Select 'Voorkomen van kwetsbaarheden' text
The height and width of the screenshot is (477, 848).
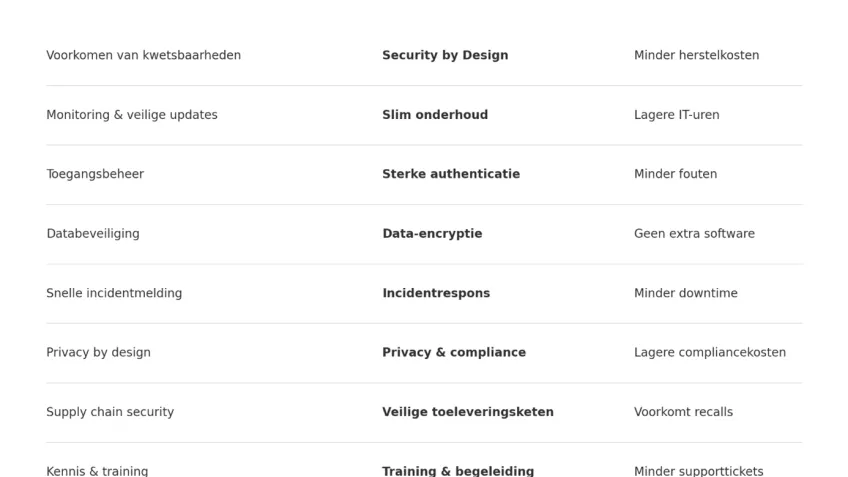(143, 55)
